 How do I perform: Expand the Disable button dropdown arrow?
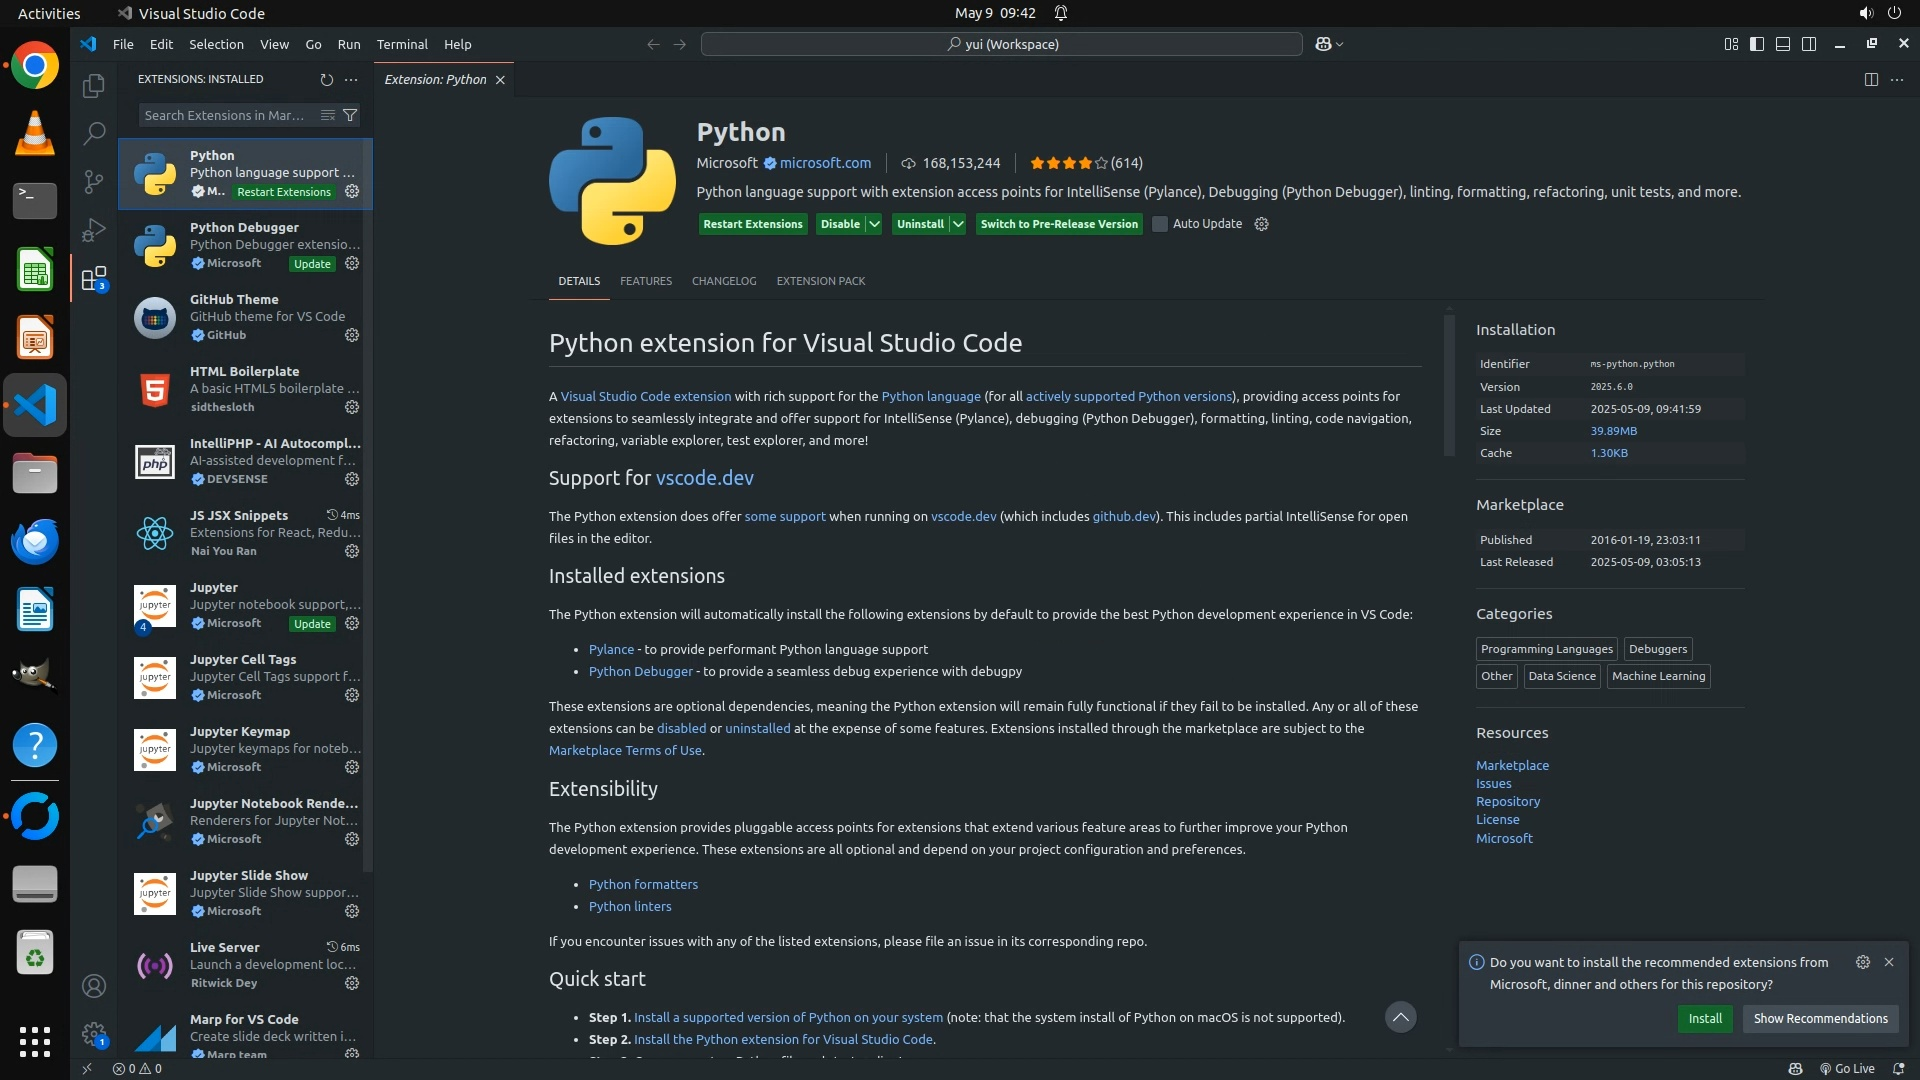(874, 224)
